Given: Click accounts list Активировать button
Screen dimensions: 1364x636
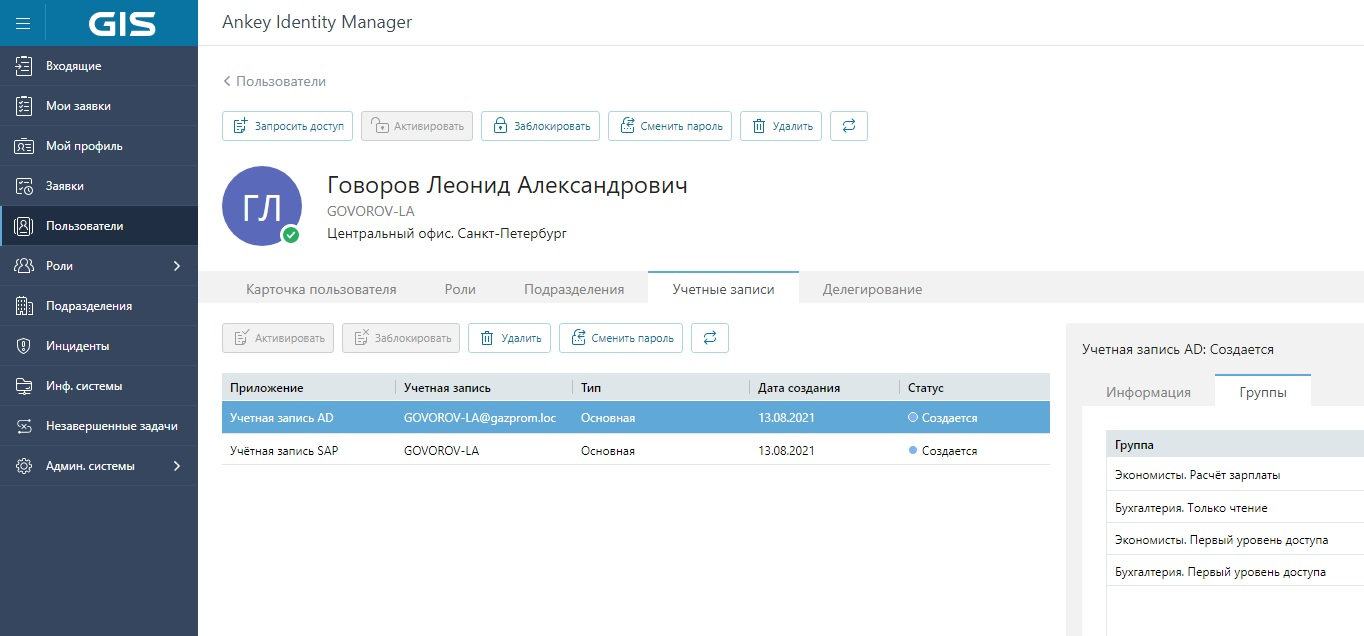Looking at the screenshot, I should point(278,338).
